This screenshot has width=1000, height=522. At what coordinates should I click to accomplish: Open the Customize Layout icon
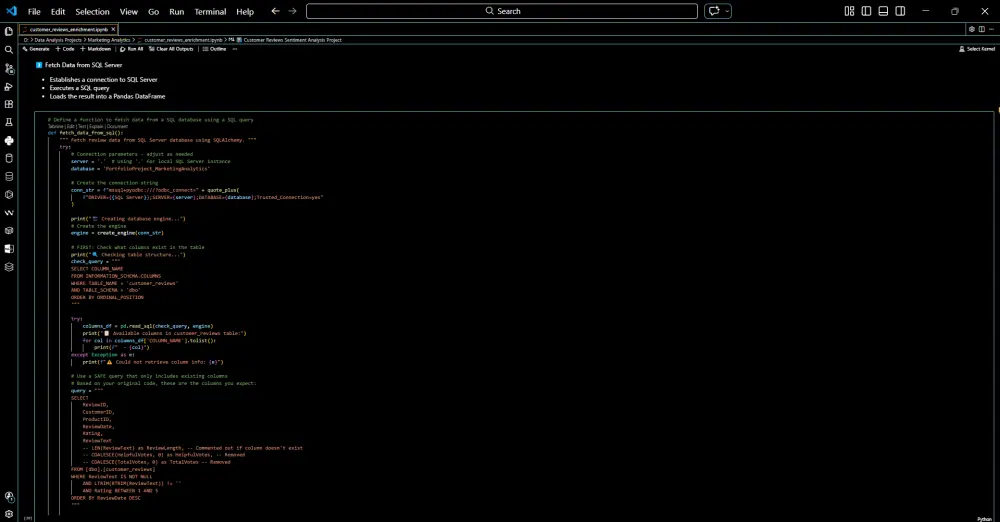[849, 11]
